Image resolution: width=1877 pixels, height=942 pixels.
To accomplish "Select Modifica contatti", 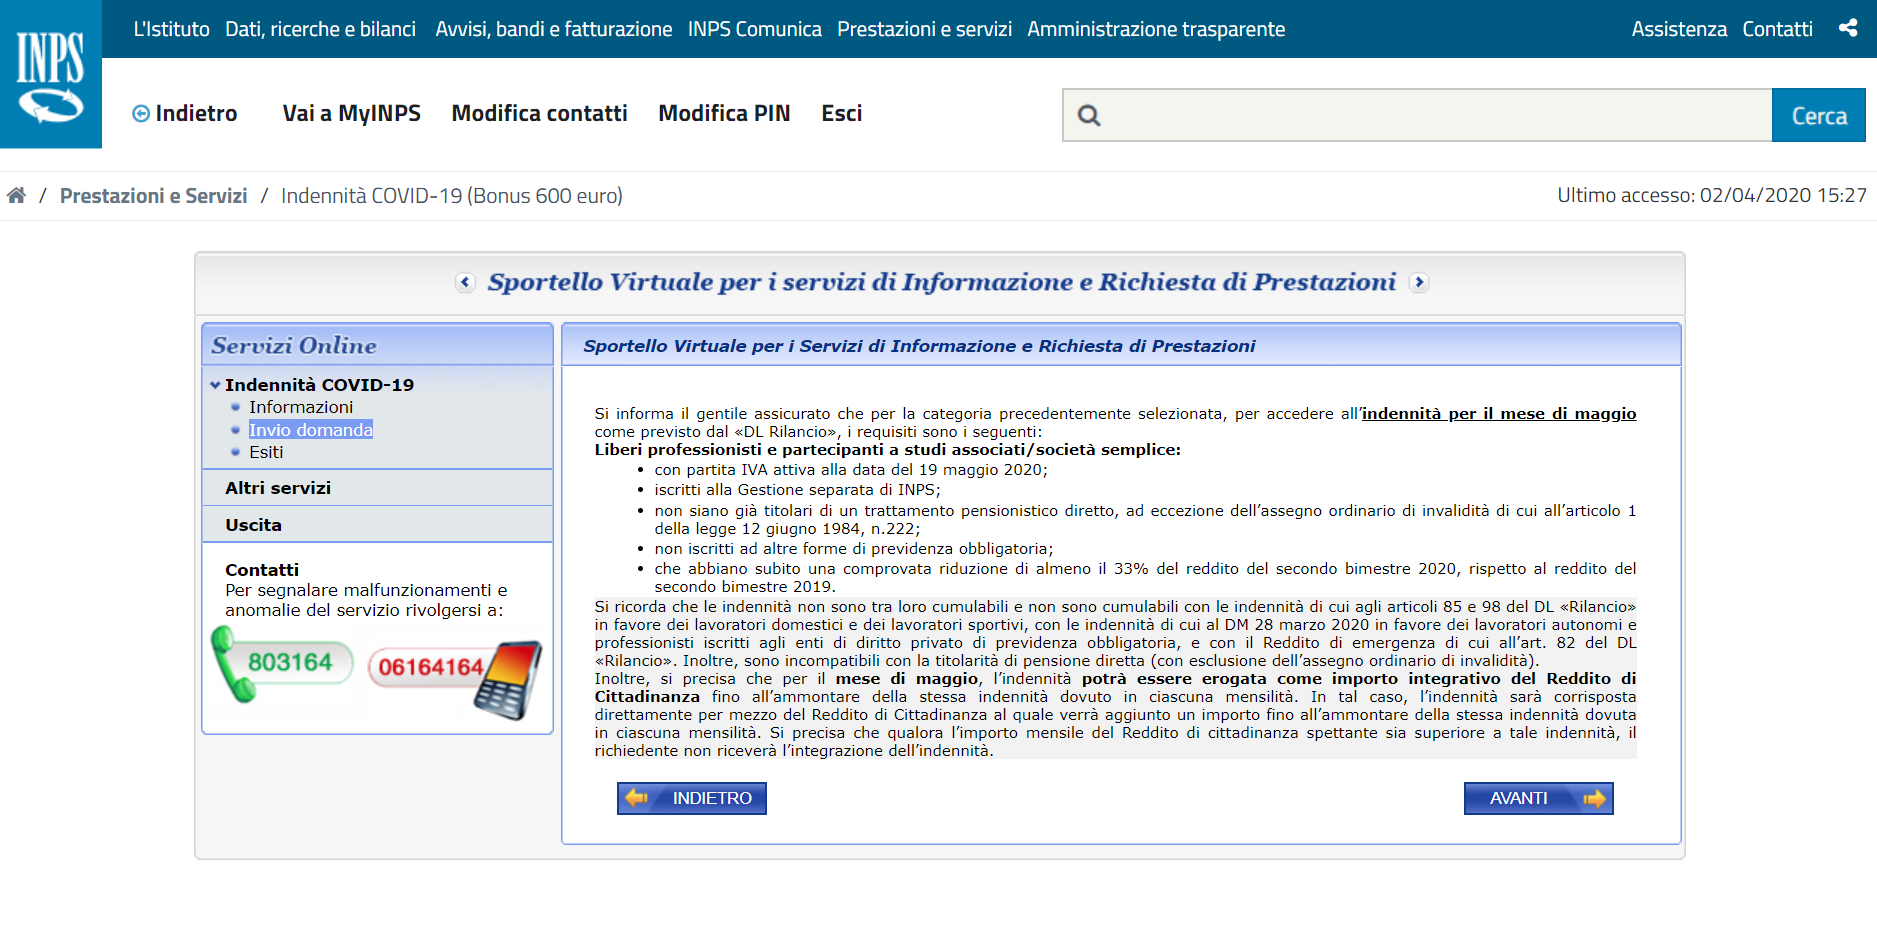I will pyautogui.click(x=540, y=113).
